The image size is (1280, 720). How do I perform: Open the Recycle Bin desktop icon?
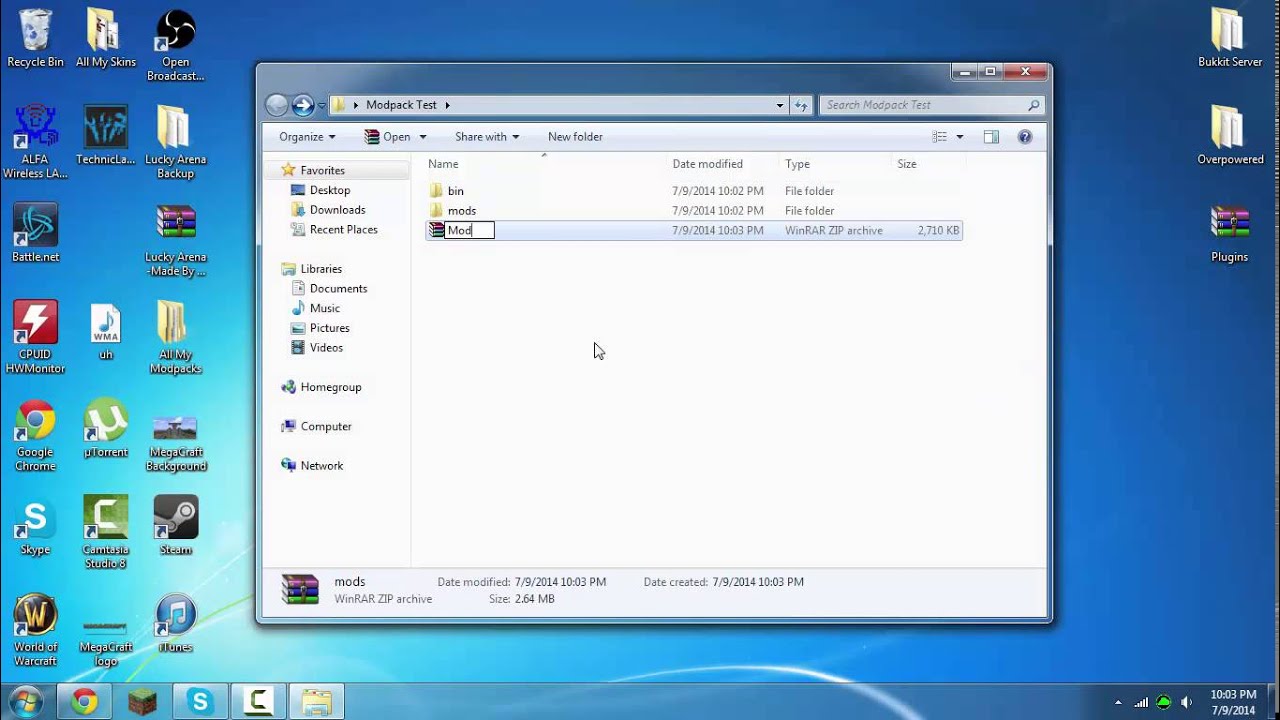(35, 39)
